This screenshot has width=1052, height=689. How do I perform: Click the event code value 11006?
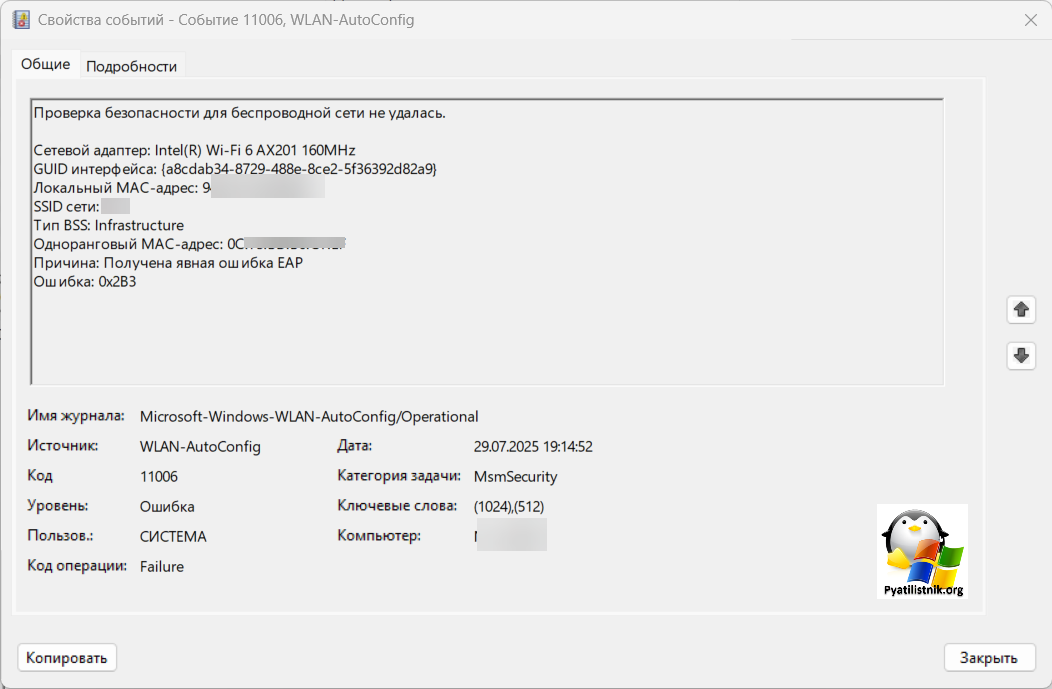(x=159, y=476)
